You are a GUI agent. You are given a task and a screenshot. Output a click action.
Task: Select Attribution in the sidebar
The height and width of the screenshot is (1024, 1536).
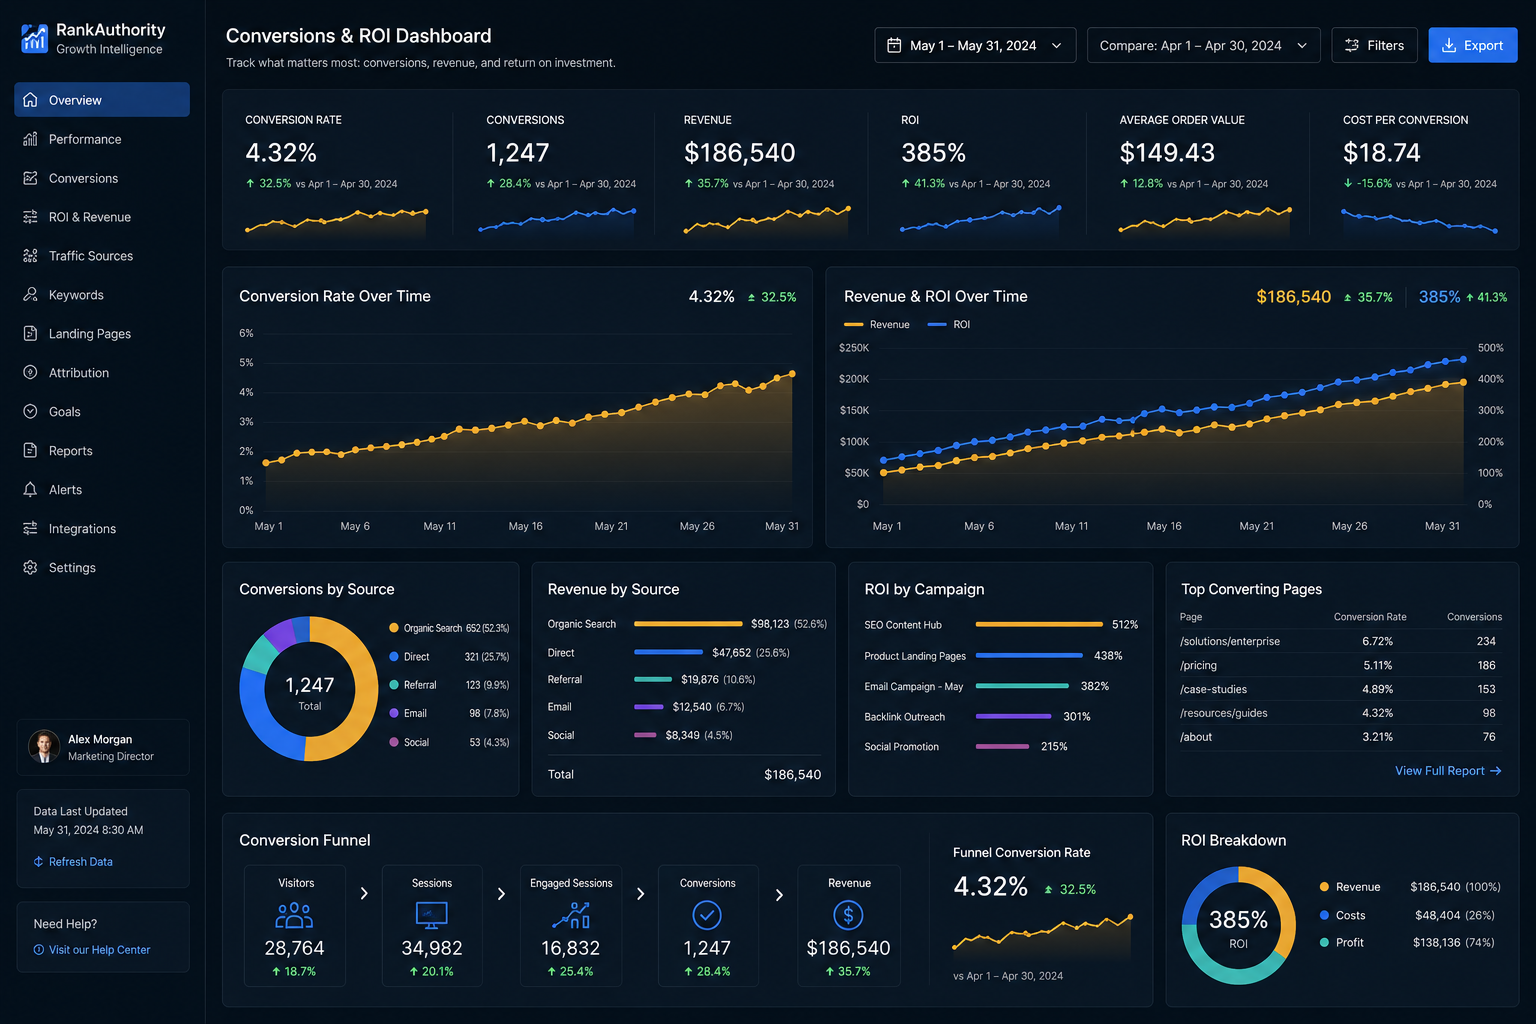(x=102, y=373)
